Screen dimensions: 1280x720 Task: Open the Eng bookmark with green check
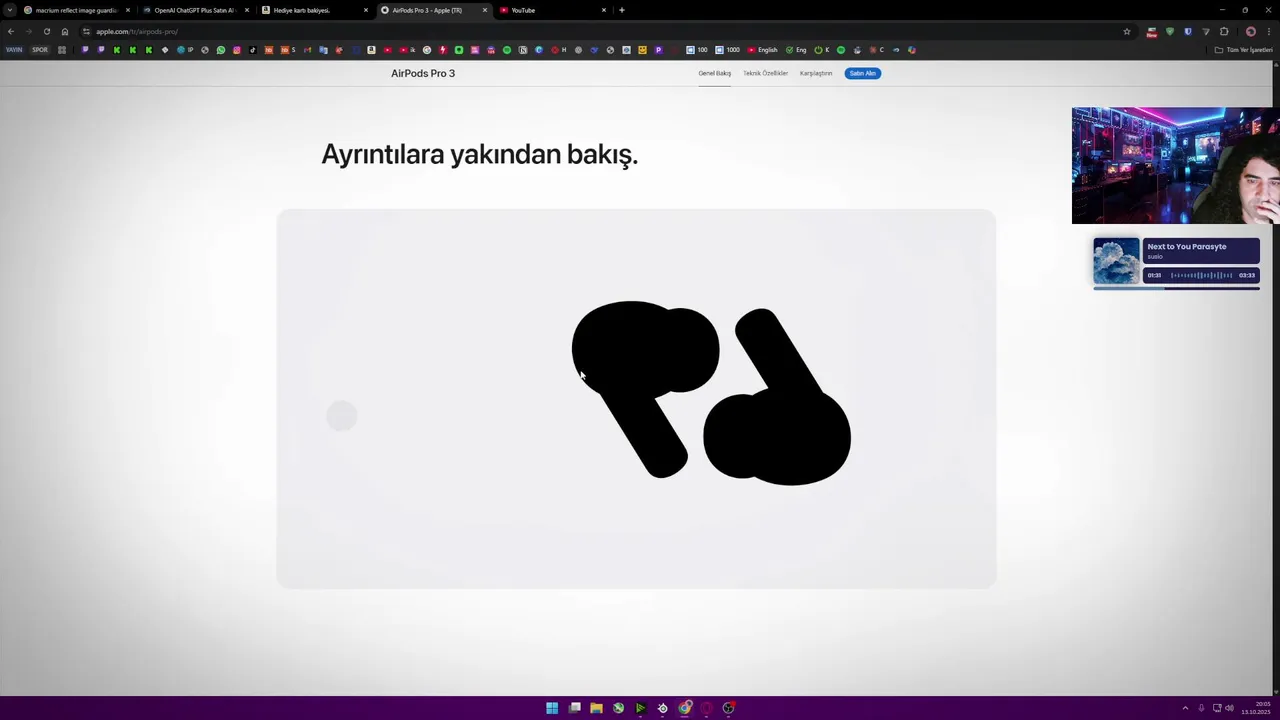point(796,49)
